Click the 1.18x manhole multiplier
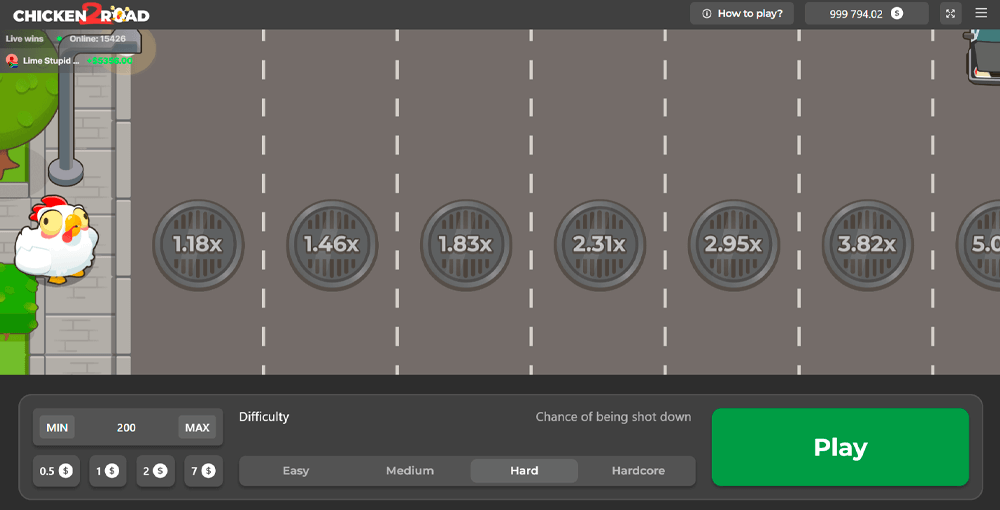The height and width of the screenshot is (510, 1000). (198, 245)
